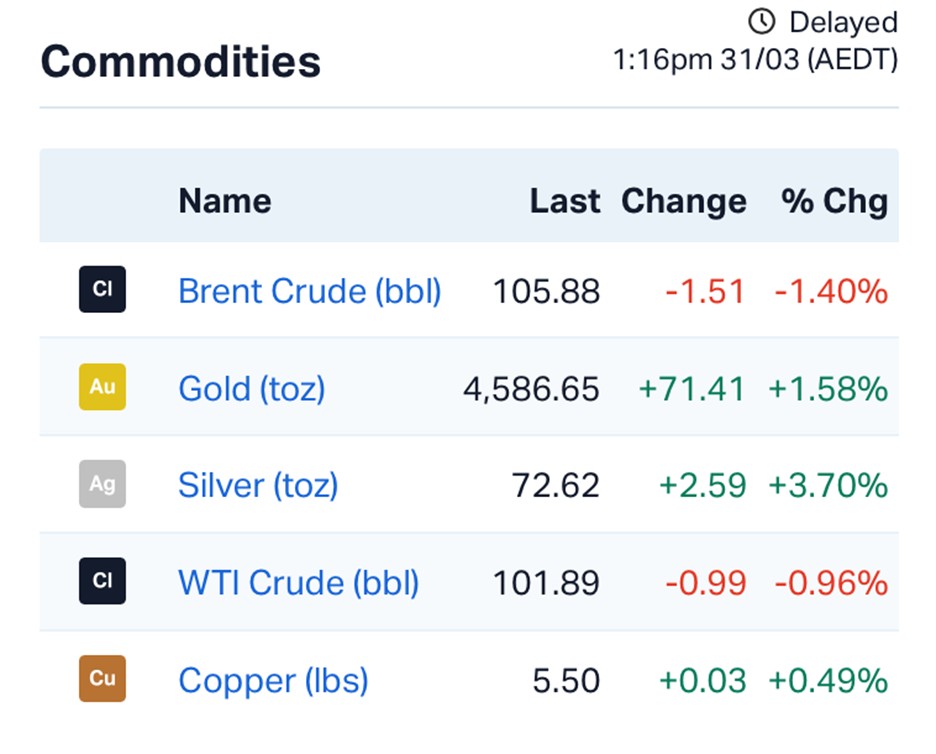Sort by the % Chg column header
This screenshot has height=754, width=936.
(834, 201)
